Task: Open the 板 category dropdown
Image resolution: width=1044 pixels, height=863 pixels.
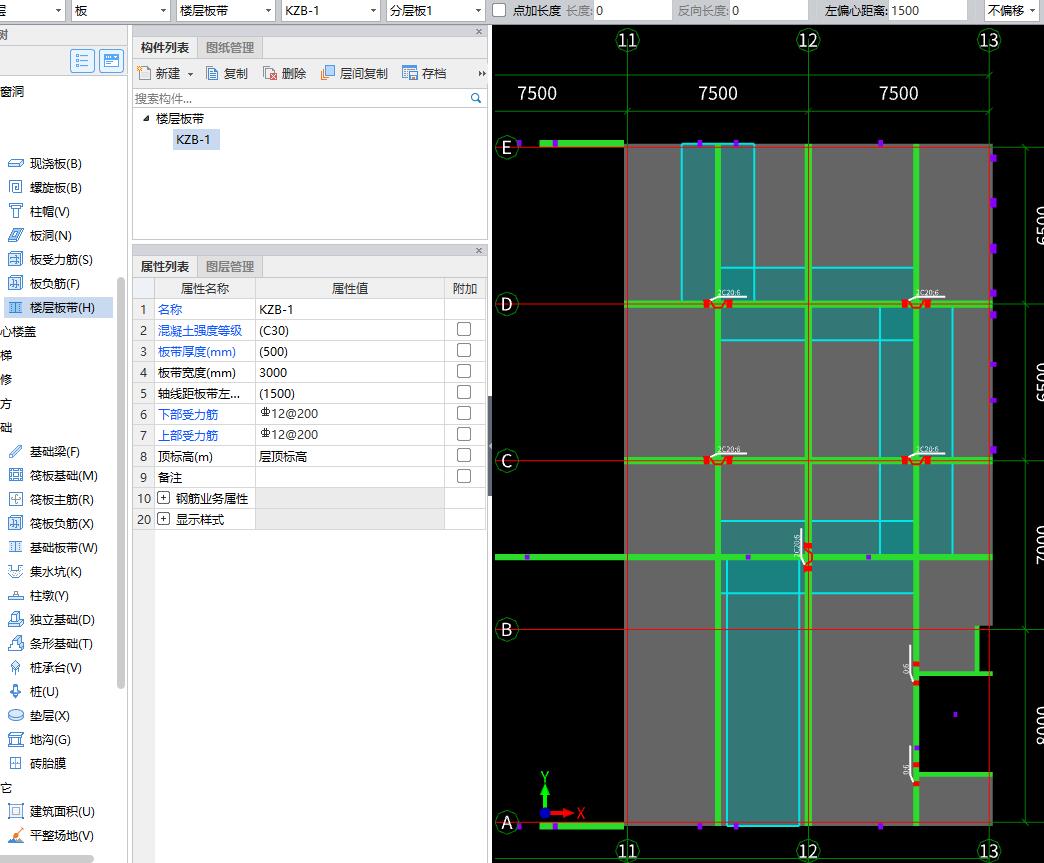Action: click(163, 11)
